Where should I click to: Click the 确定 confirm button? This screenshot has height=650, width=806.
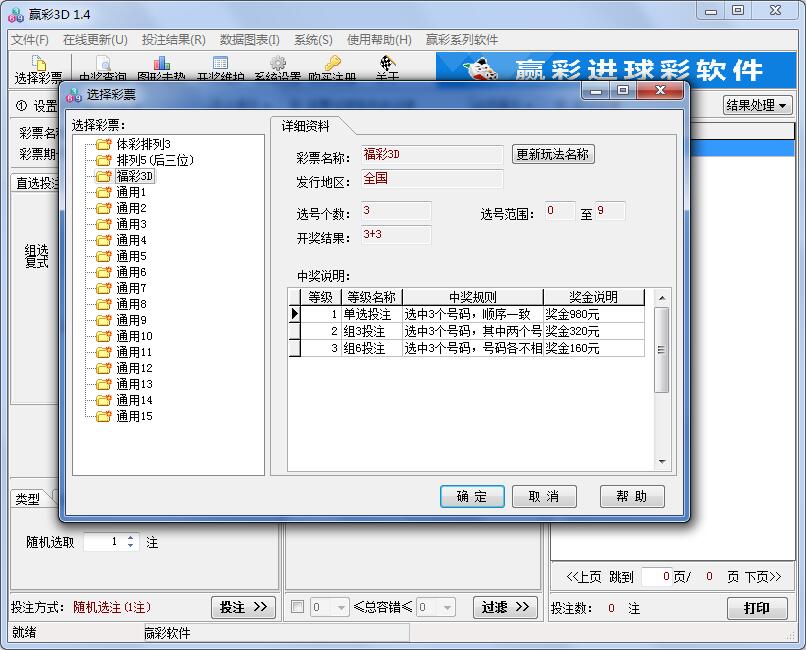point(470,496)
